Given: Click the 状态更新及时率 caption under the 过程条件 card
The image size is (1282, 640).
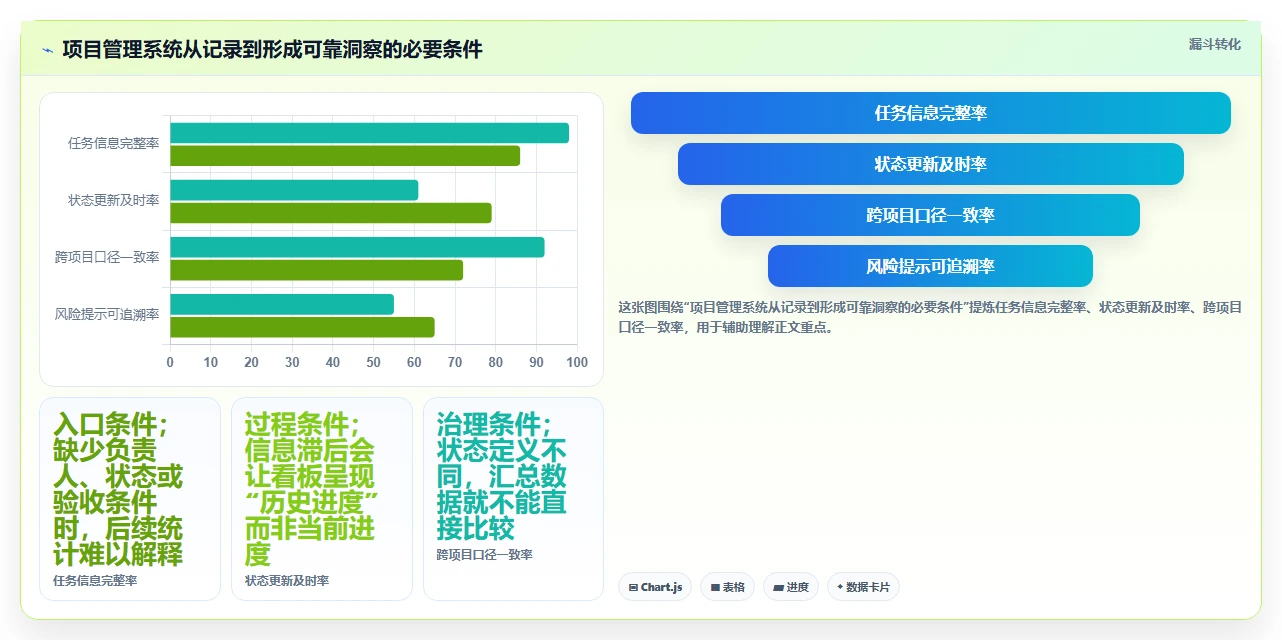Looking at the screenshot, I should tap(287, 580).
